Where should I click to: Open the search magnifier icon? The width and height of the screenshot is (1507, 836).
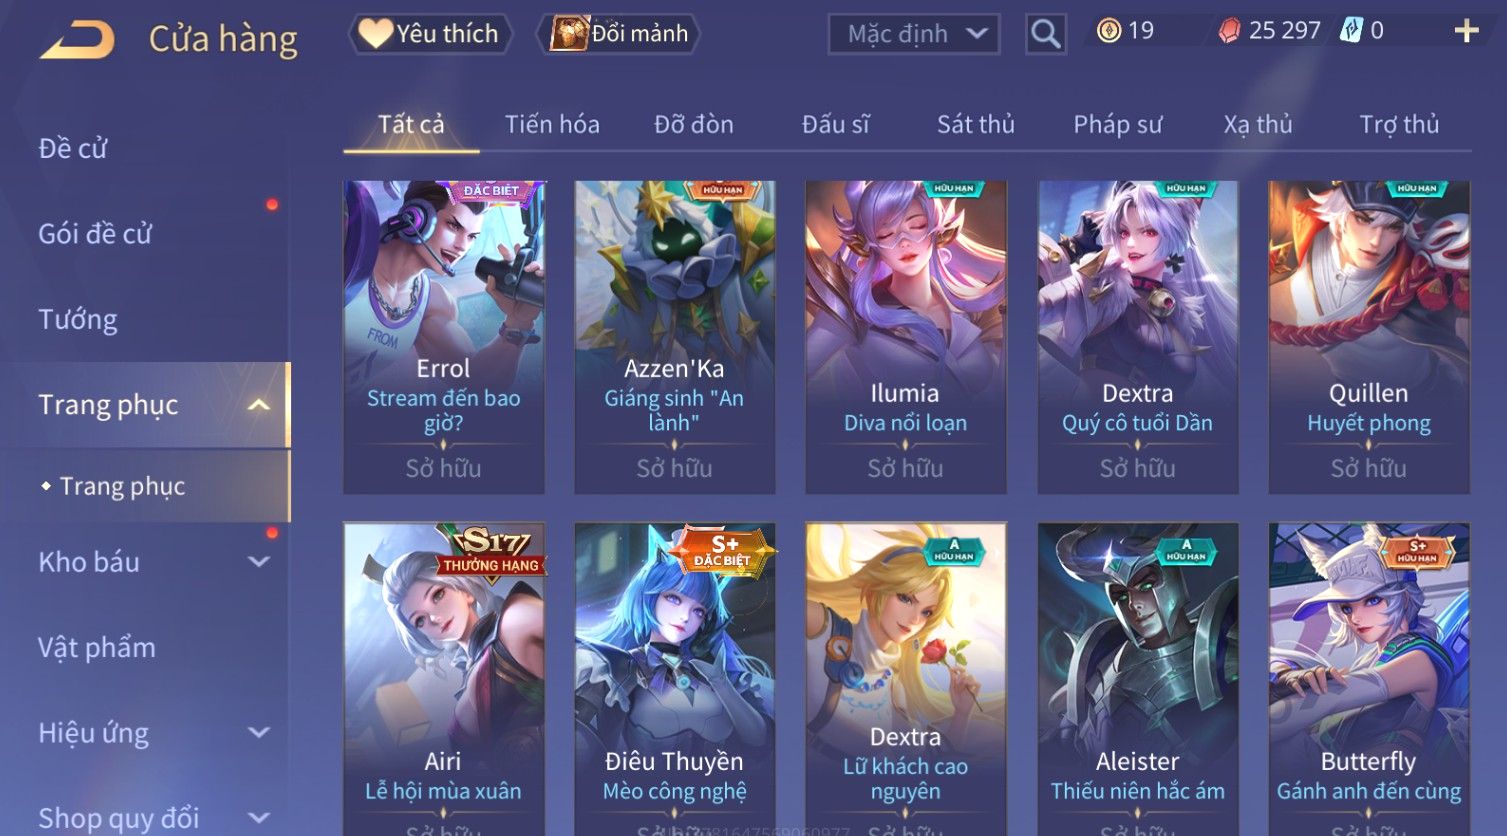(x=1045, y=34)
